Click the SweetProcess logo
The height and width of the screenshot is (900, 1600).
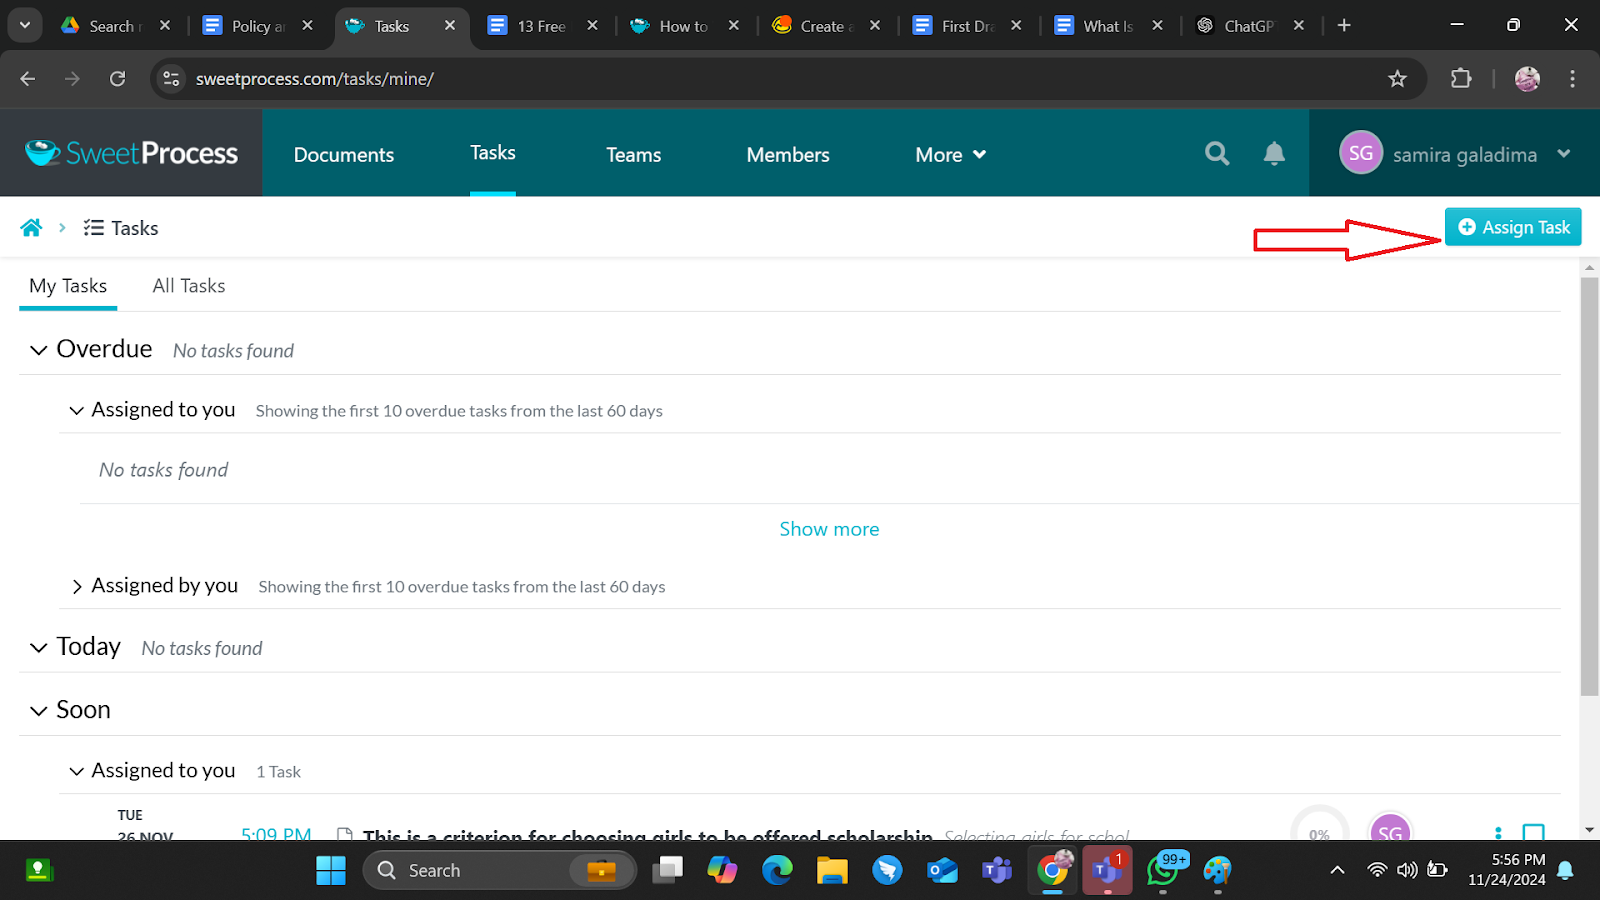tap(131, 153)
